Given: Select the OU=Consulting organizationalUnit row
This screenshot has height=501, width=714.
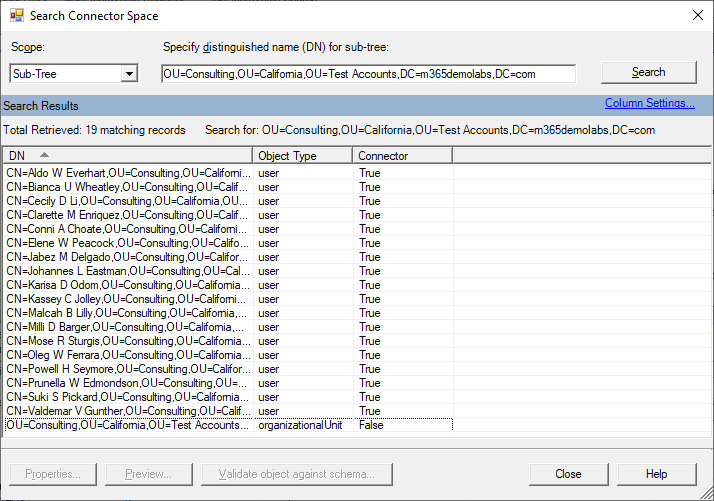Looking at the screenshot, I should (x=128, y=425).
